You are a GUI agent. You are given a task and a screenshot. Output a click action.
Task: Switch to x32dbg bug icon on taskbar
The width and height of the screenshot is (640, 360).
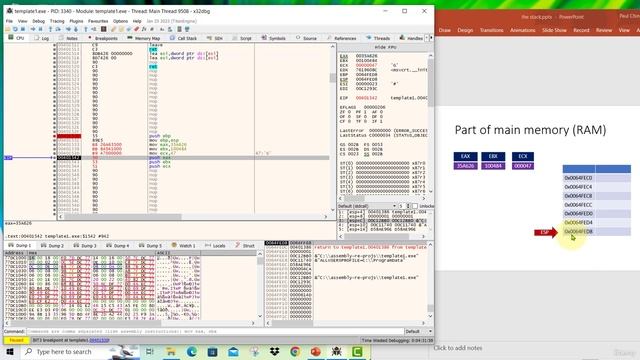click(336, 351)
